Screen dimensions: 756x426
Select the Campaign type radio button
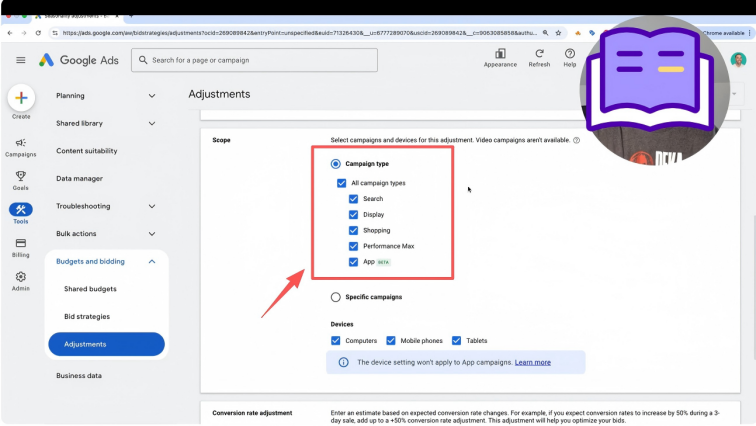coord(336,164)
